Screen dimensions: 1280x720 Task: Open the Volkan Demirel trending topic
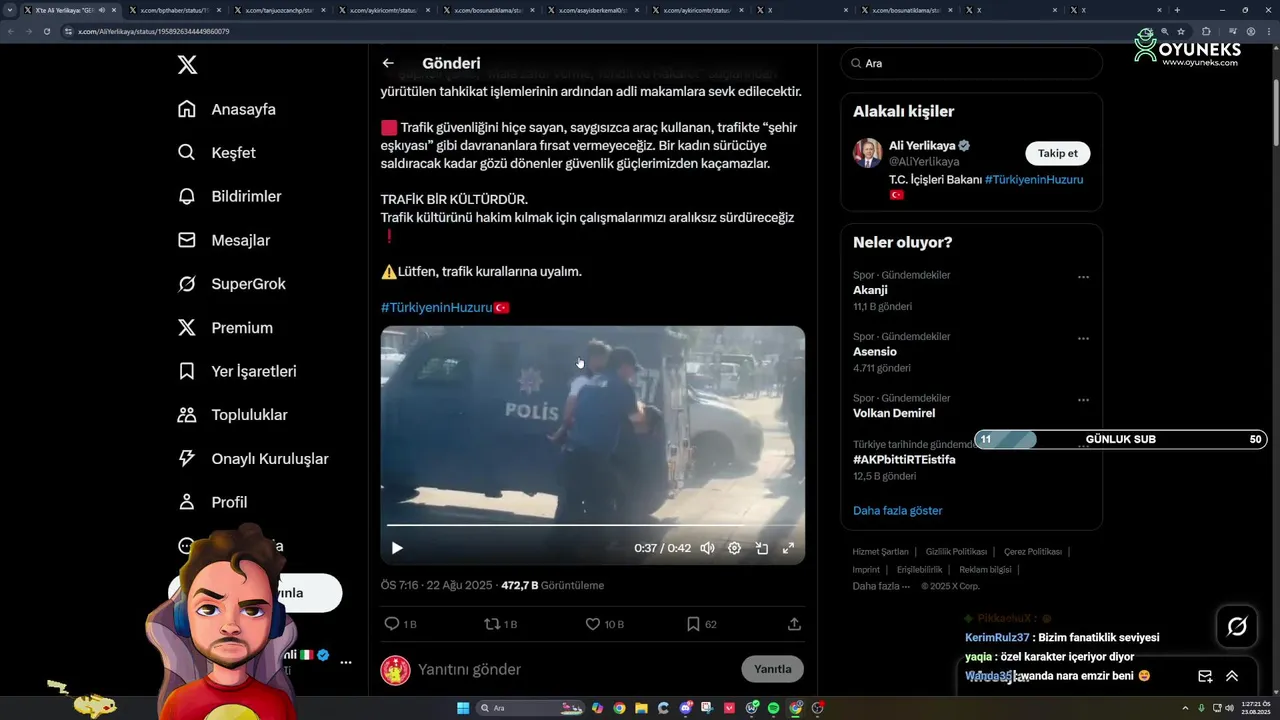894,413
